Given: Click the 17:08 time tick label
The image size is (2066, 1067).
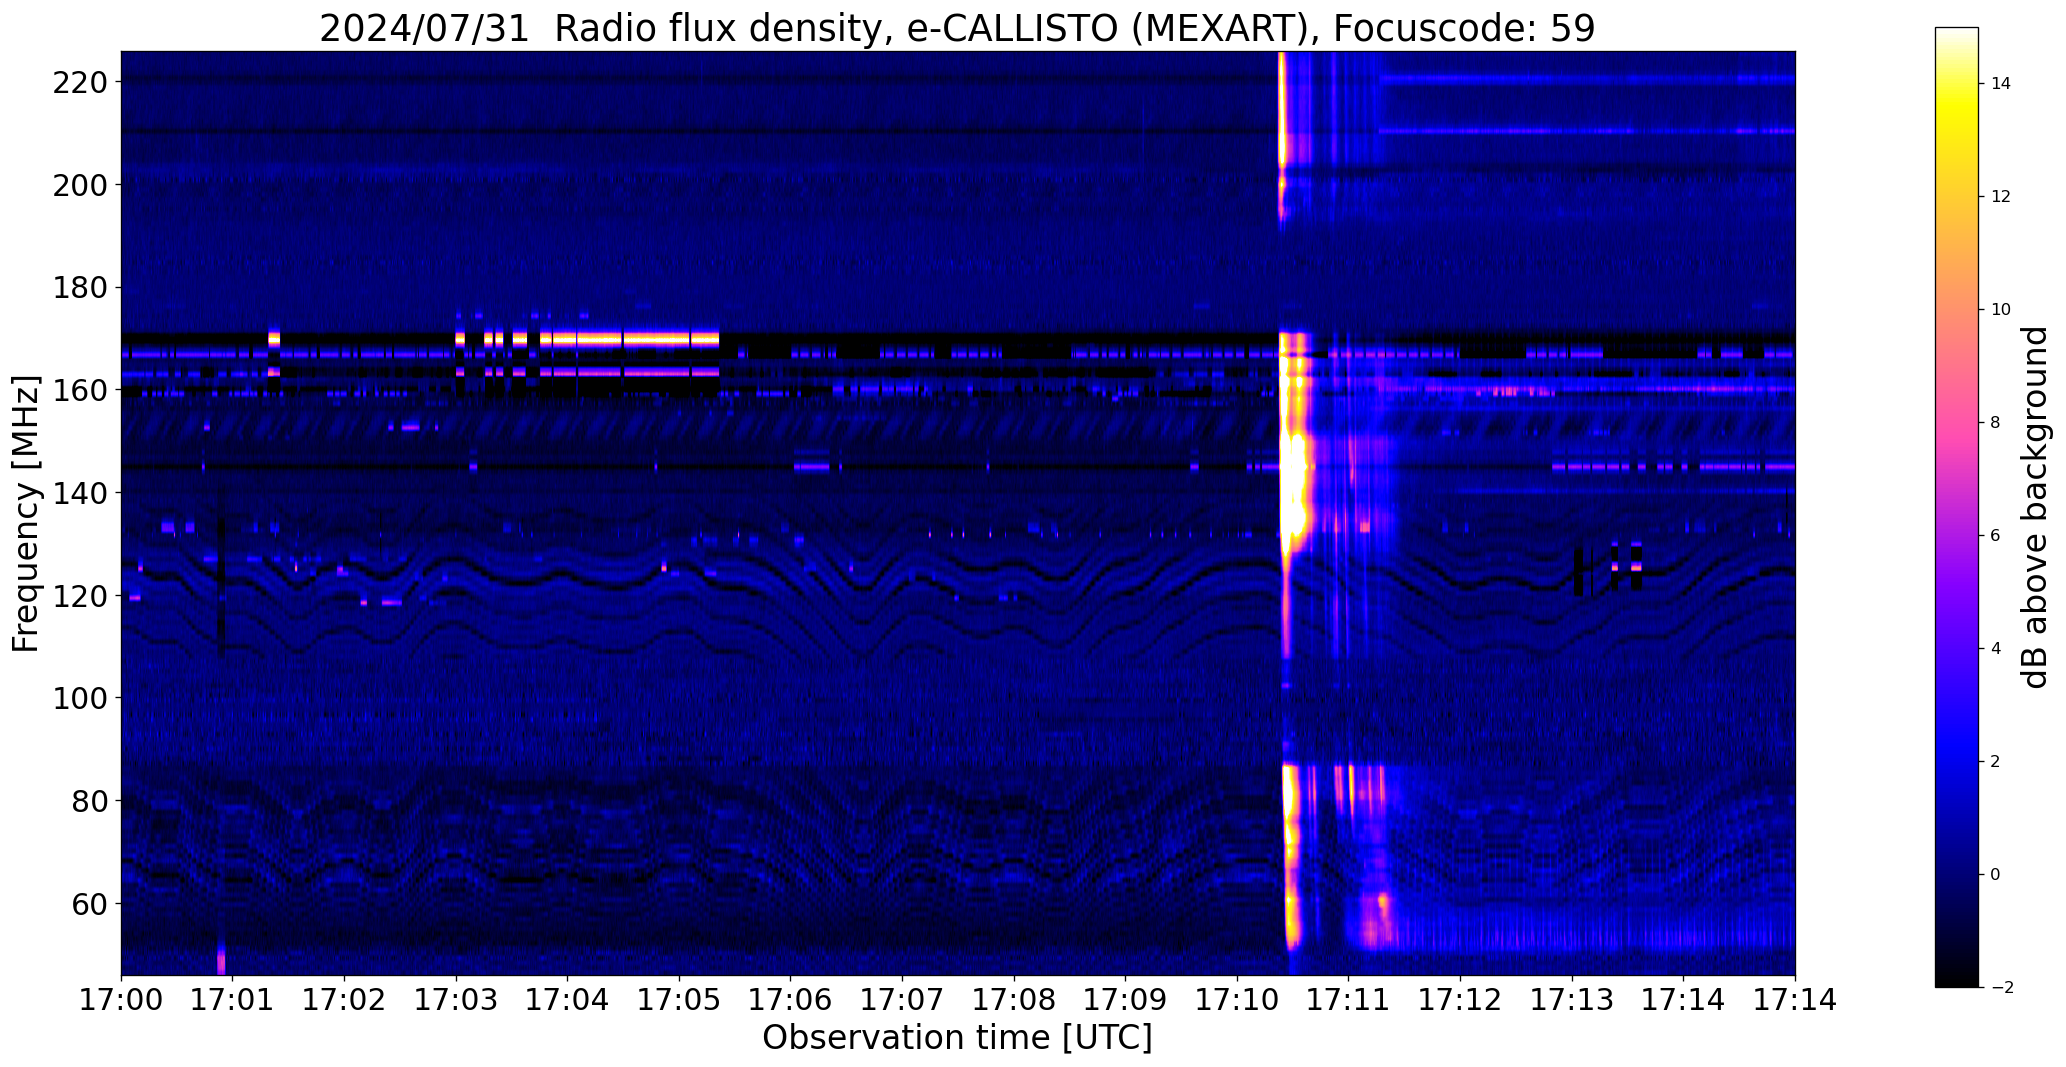Looking at the screenshot, I should pyautogui.click(x=1014, y=1000).
